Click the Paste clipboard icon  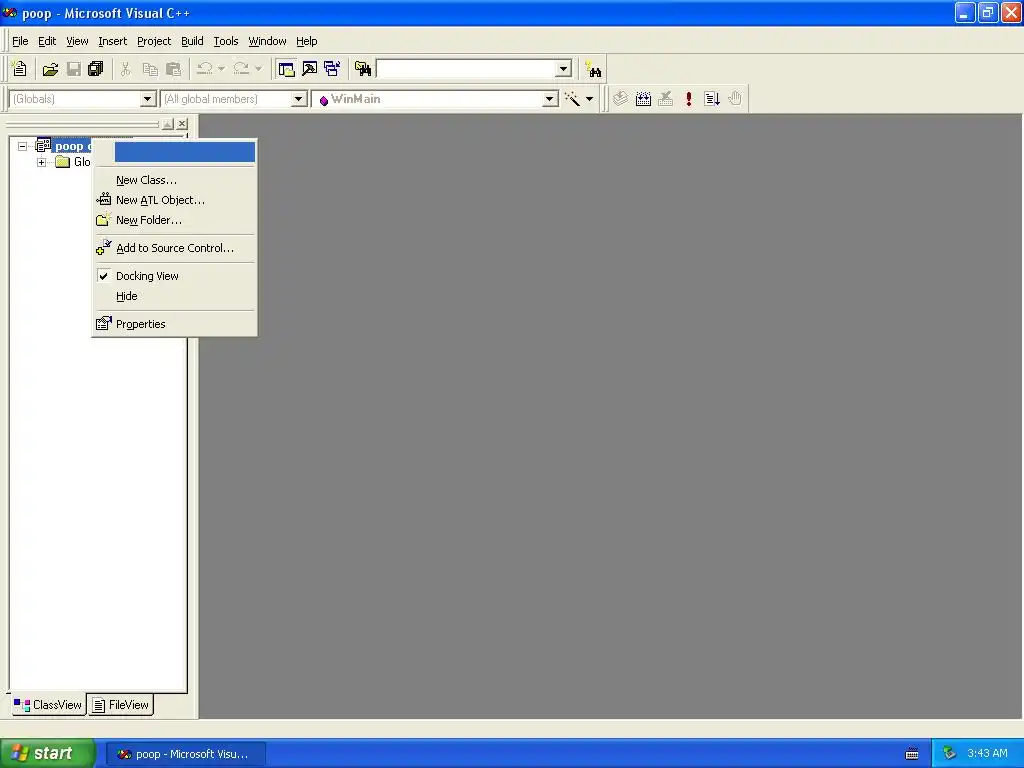coord(174,69)
